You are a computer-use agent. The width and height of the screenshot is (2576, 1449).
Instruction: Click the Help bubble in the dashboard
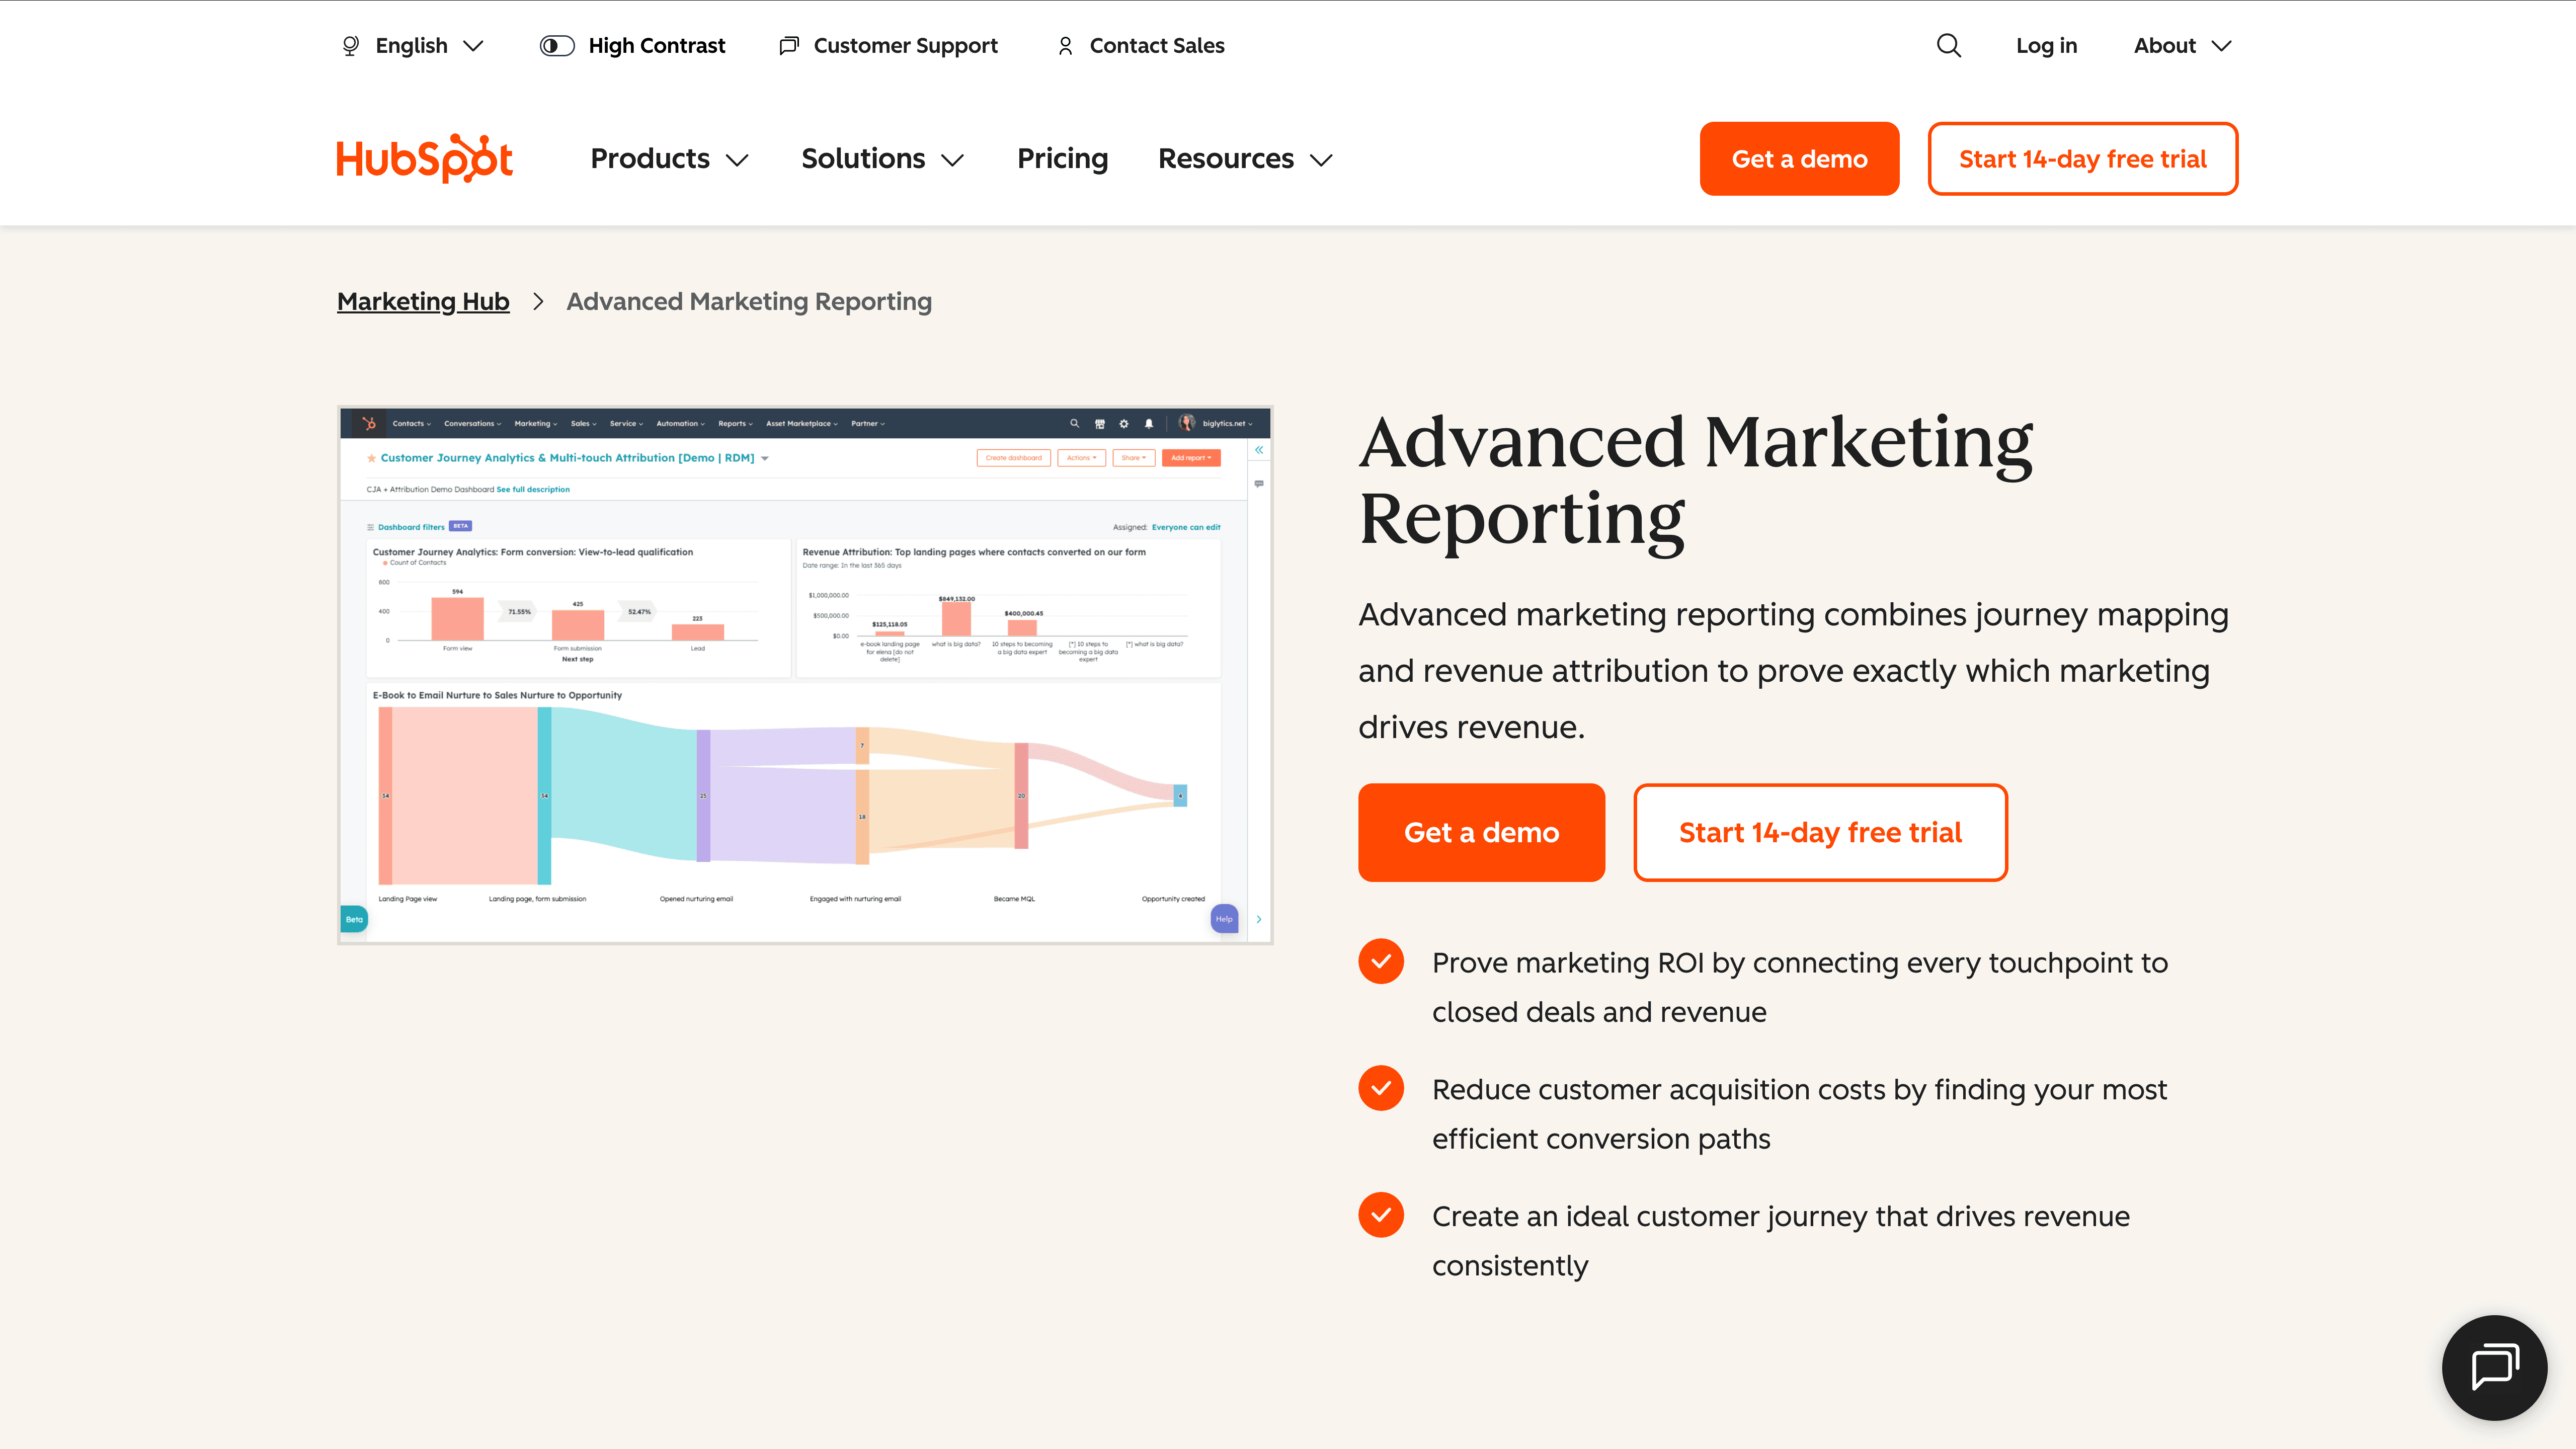1223,918
